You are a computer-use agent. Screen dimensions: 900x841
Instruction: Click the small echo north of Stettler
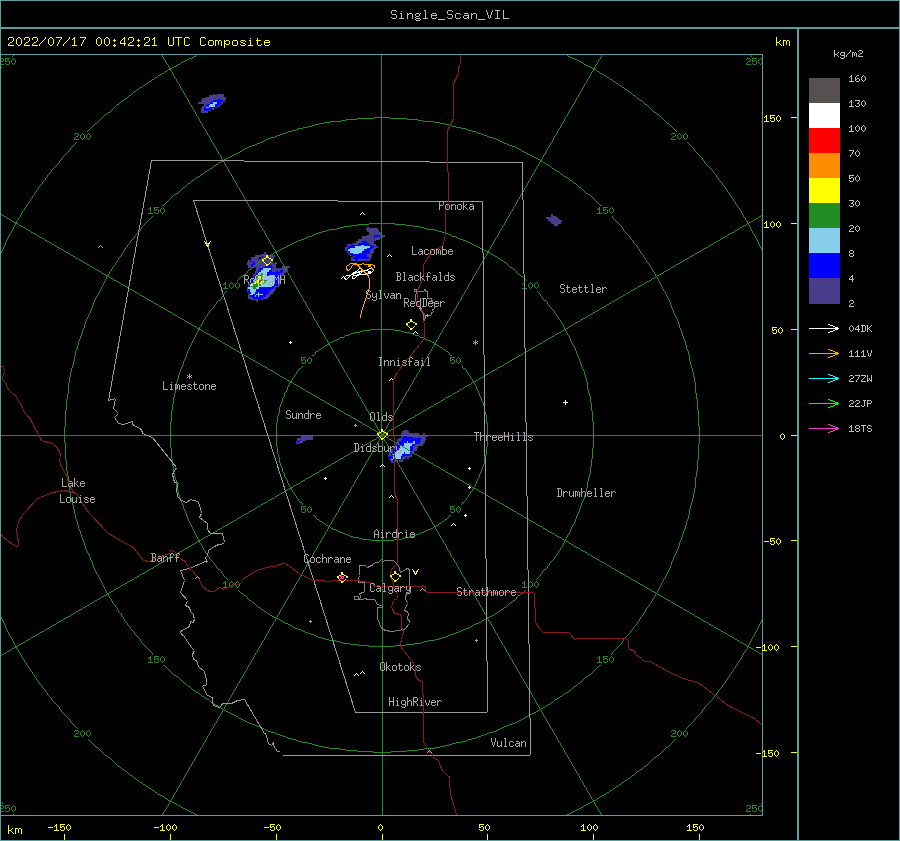(554, 220)
